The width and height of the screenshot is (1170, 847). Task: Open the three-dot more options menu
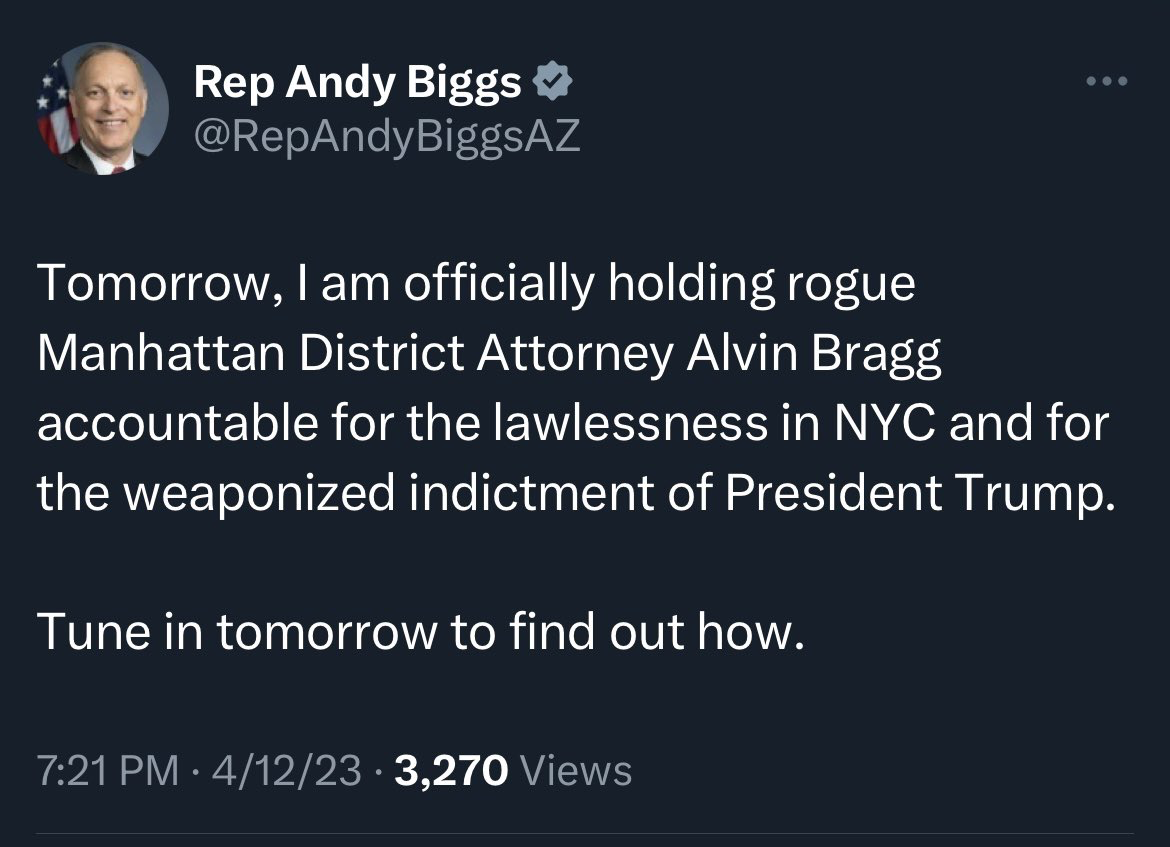(1107, 81)
